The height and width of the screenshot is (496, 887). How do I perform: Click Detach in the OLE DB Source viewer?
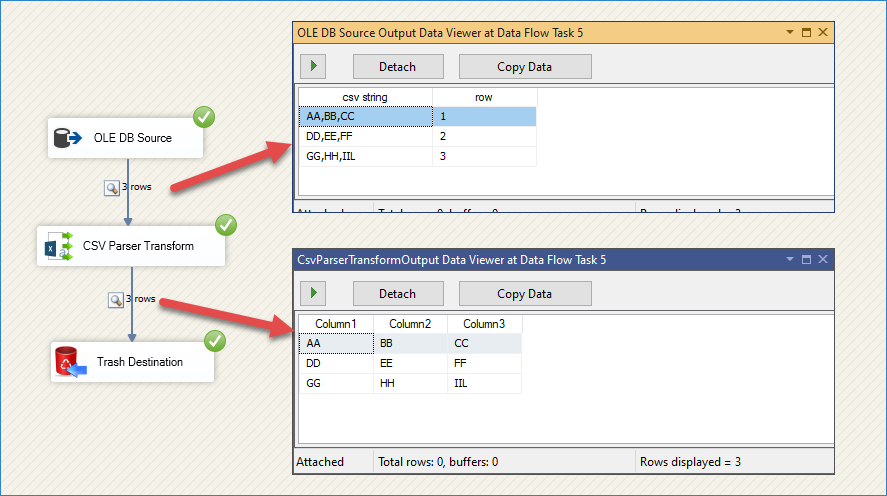[x=397, y=67]
